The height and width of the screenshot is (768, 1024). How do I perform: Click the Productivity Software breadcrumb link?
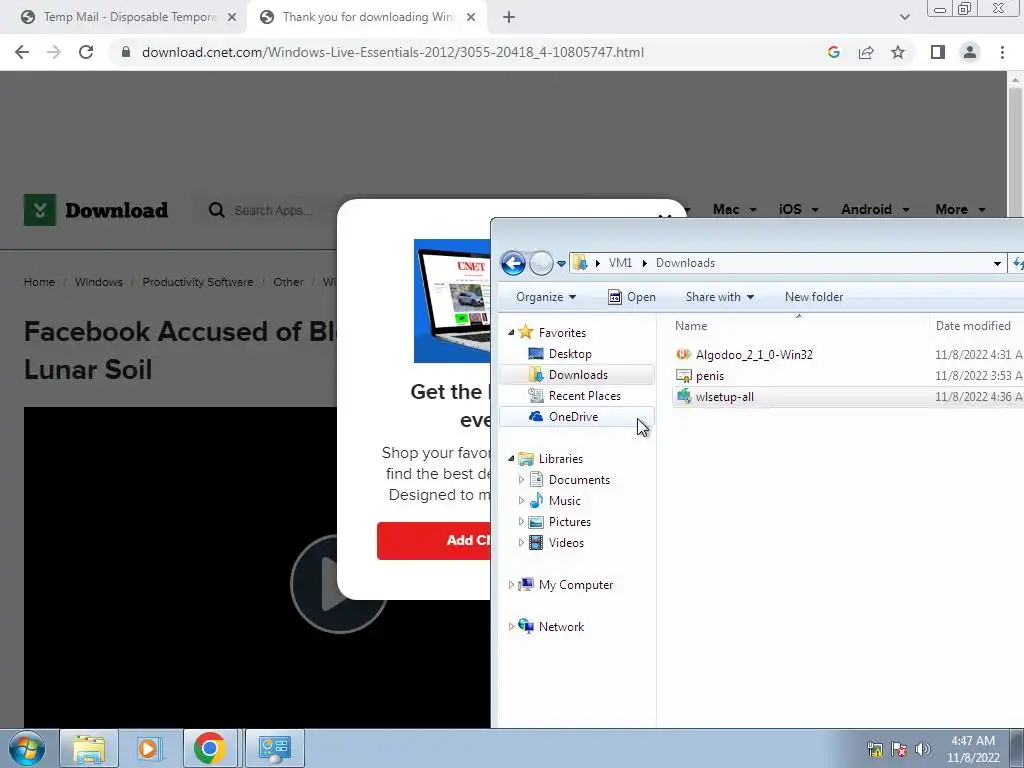pyautogui.click(x=198, y=282)
